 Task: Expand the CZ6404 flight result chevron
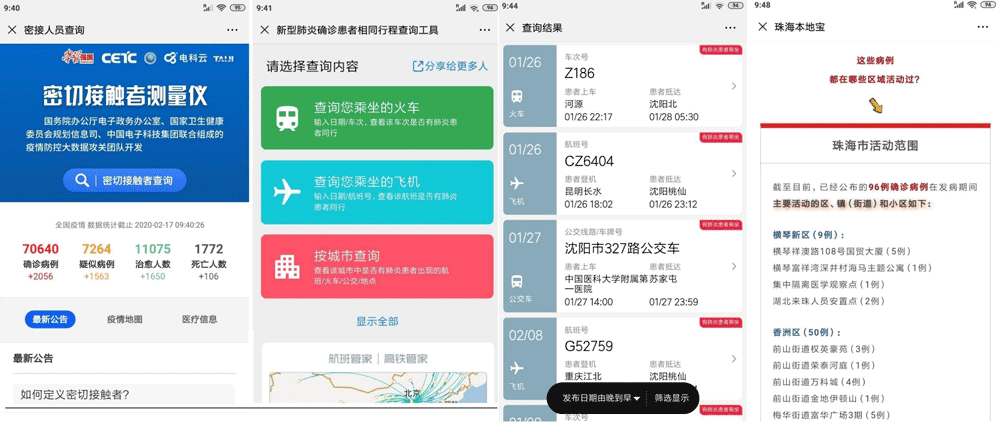click(x=733, y=173)
